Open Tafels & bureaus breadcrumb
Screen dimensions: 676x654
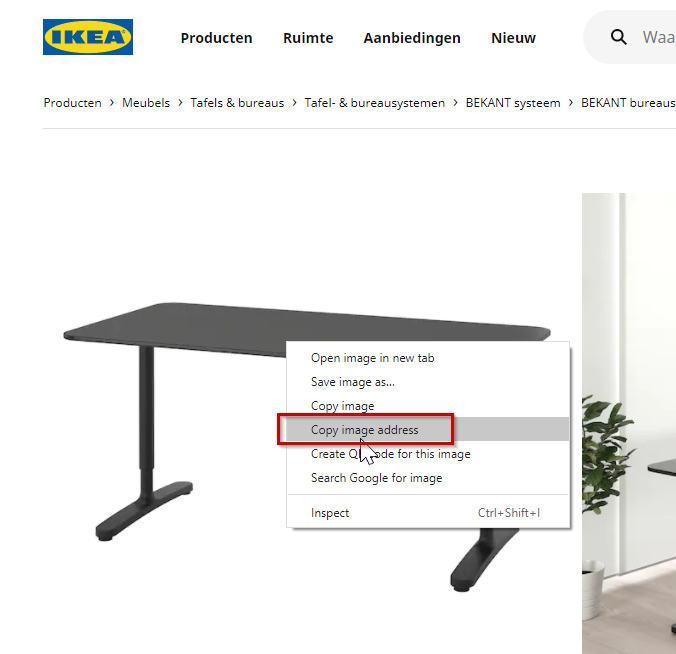[237, 103]
